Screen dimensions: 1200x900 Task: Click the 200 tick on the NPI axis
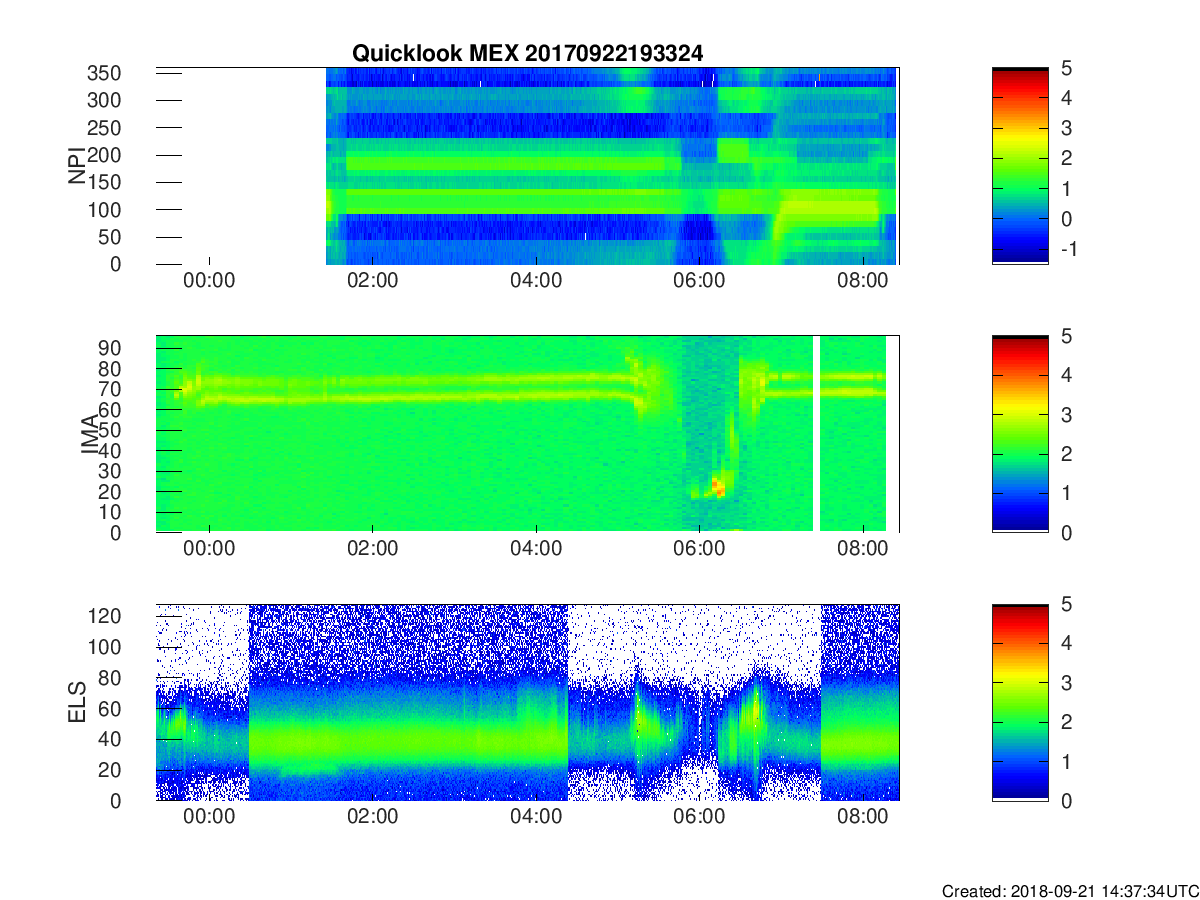coord(103,155)
